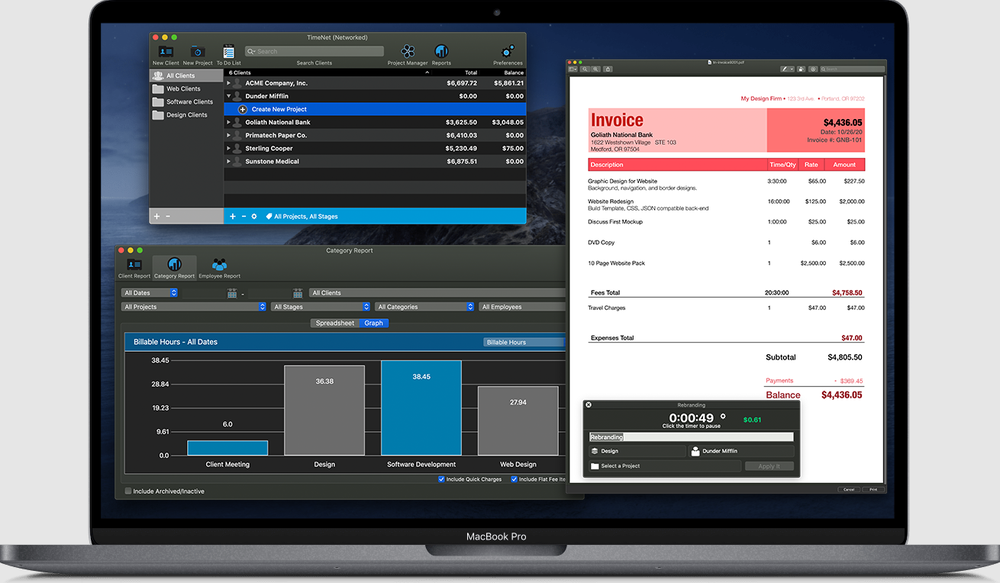Click the Search Clients field

tap(314, 51)
